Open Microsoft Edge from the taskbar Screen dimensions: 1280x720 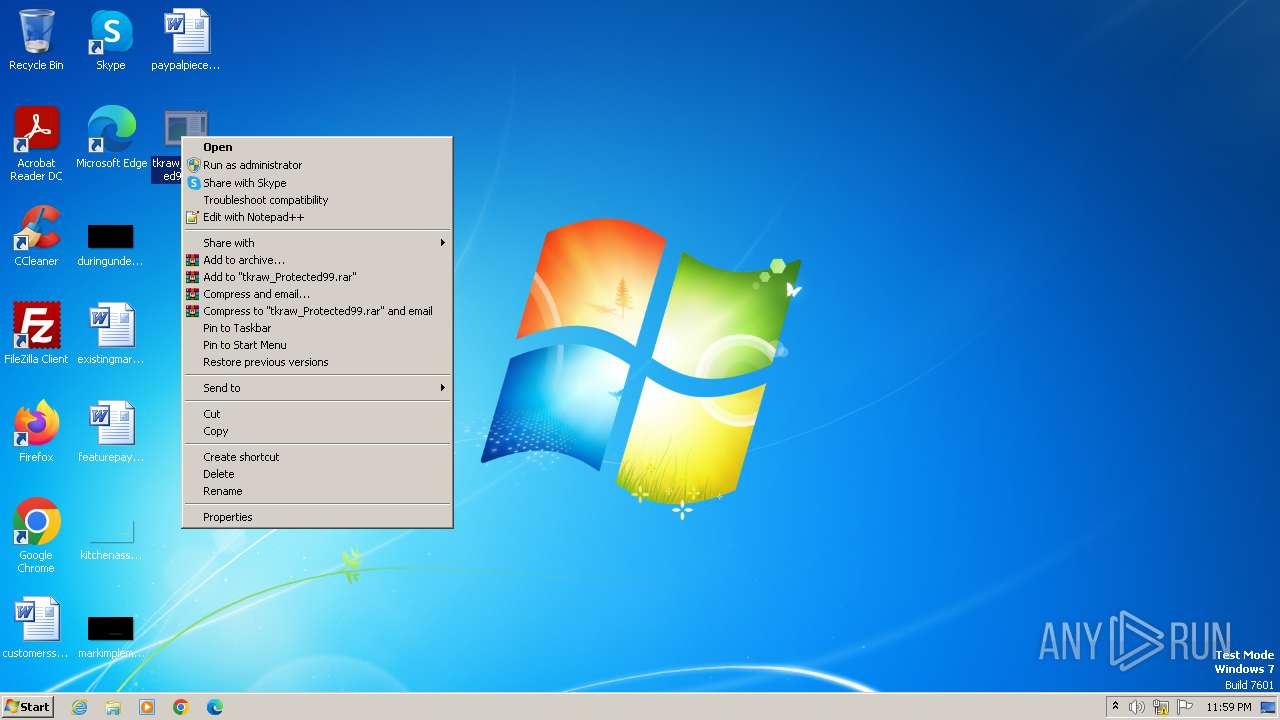[x=215, y=707]
